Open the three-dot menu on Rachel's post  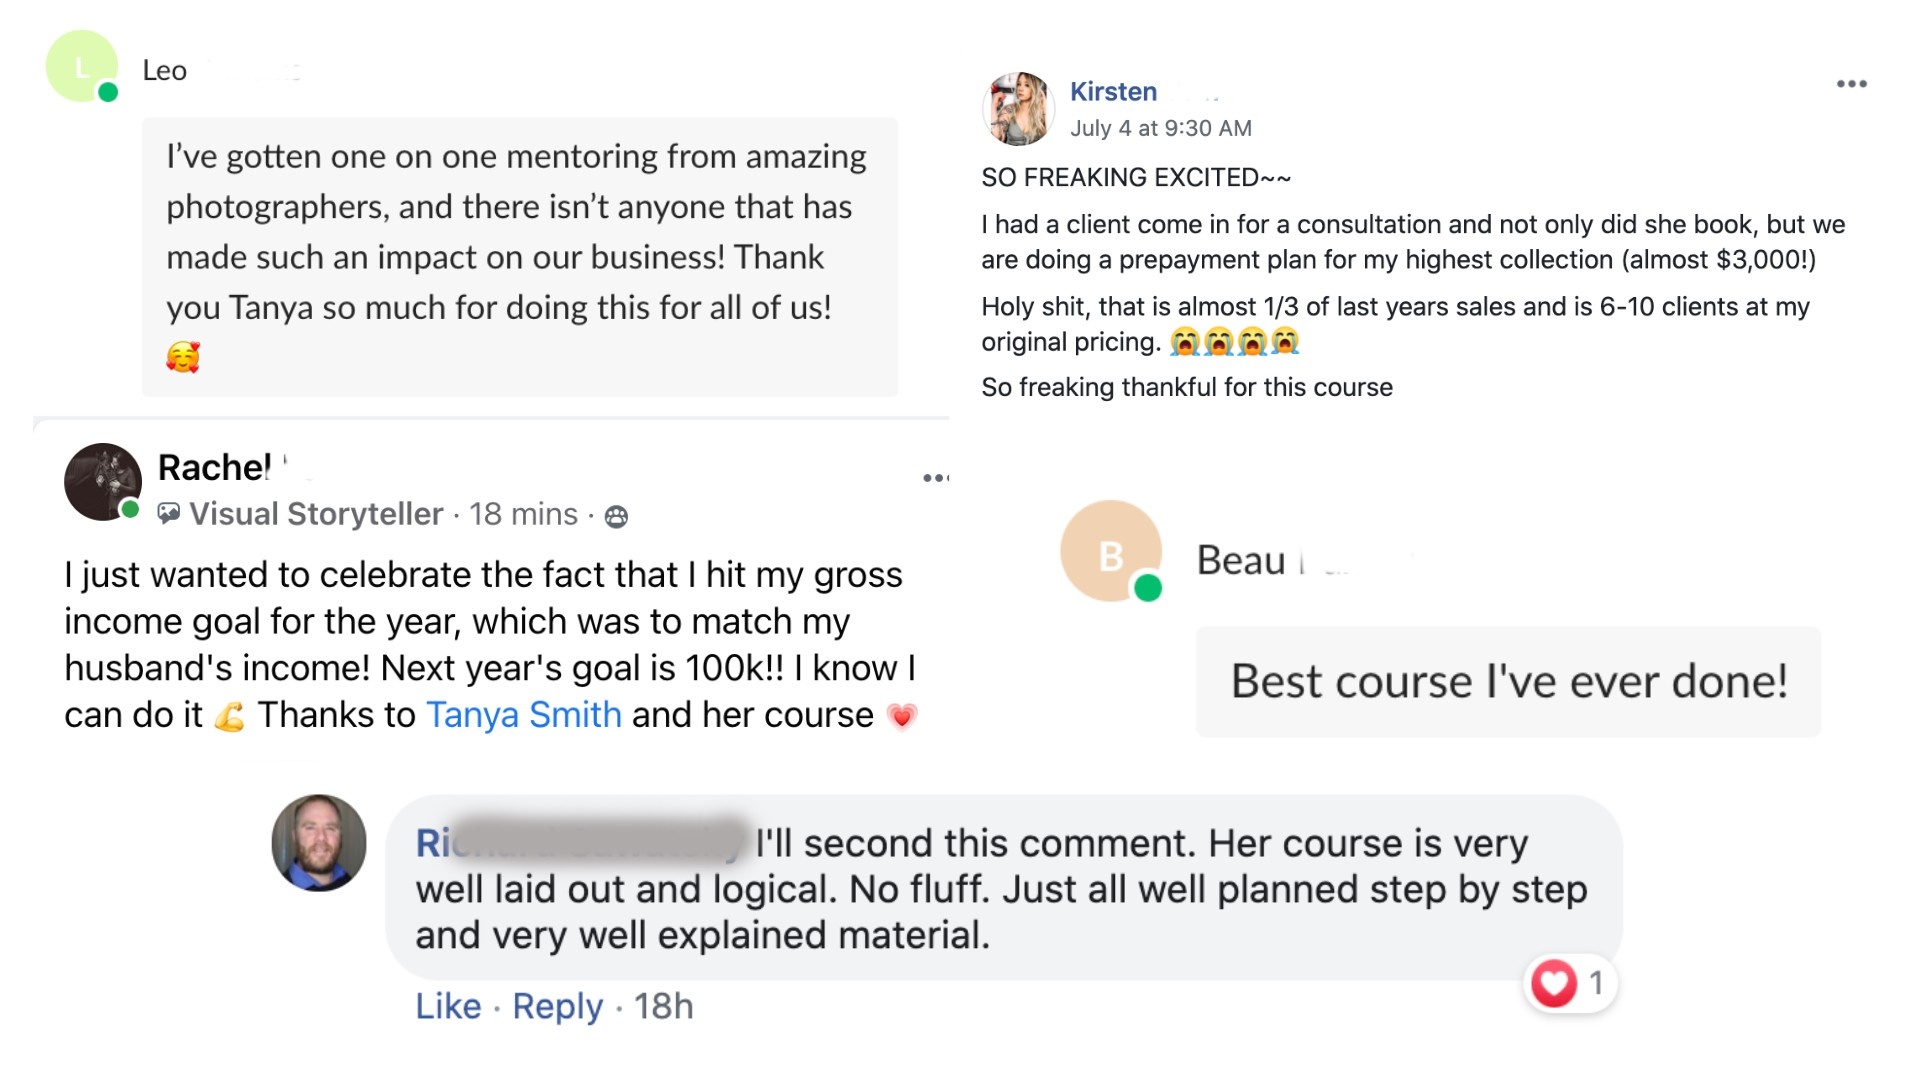click(x=935, y=478)
